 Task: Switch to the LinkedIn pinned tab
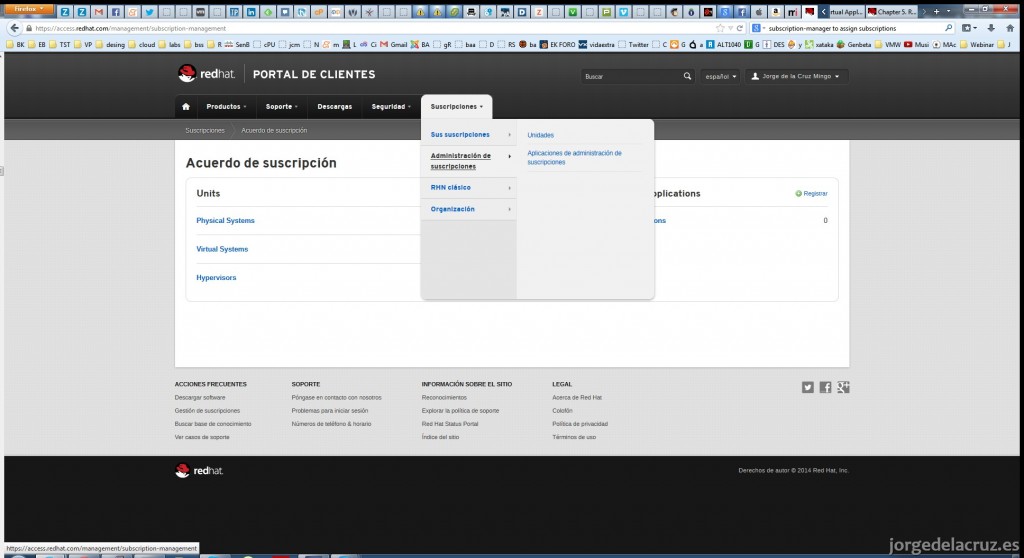[x=251, y=12]
